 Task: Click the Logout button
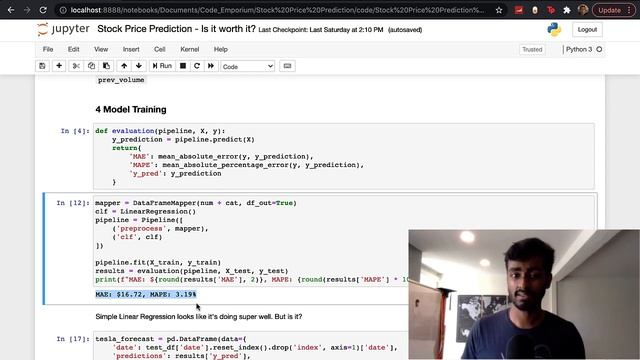(587, 29)
